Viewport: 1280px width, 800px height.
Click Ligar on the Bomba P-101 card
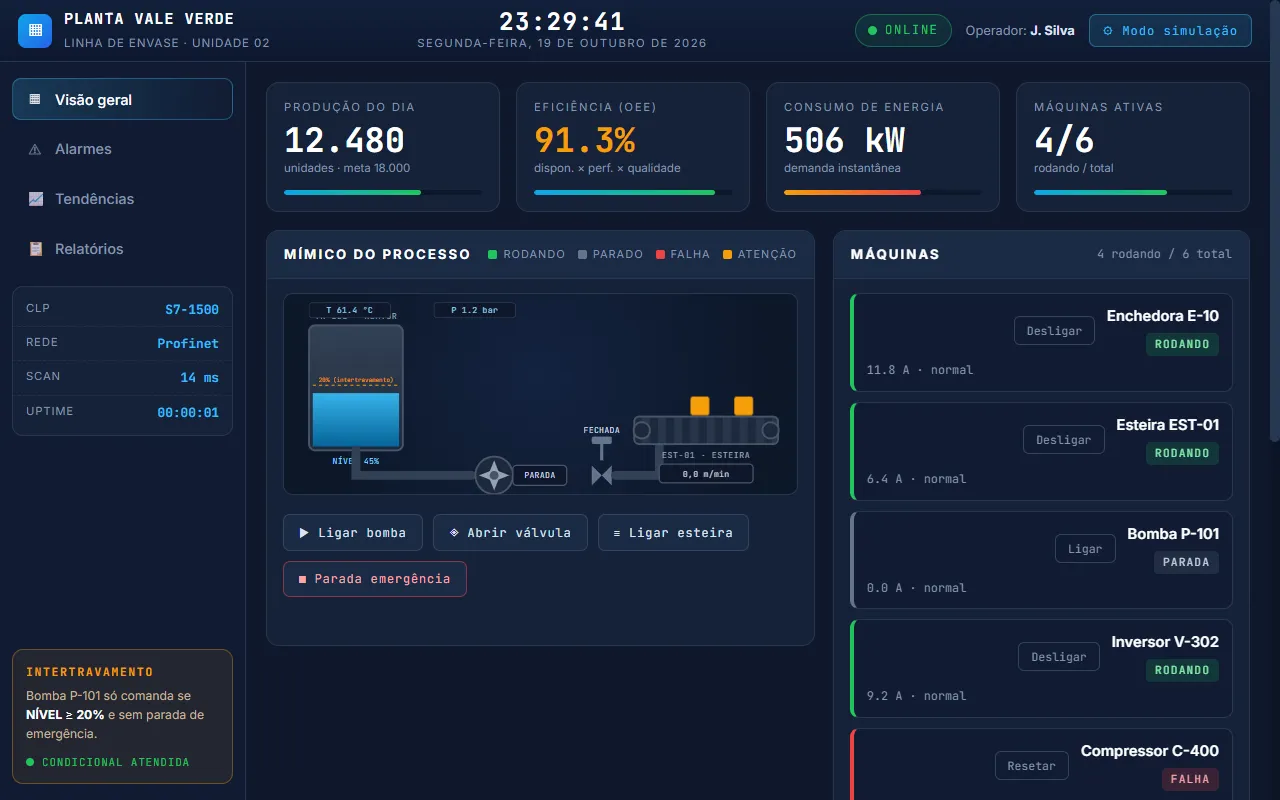1085,549
